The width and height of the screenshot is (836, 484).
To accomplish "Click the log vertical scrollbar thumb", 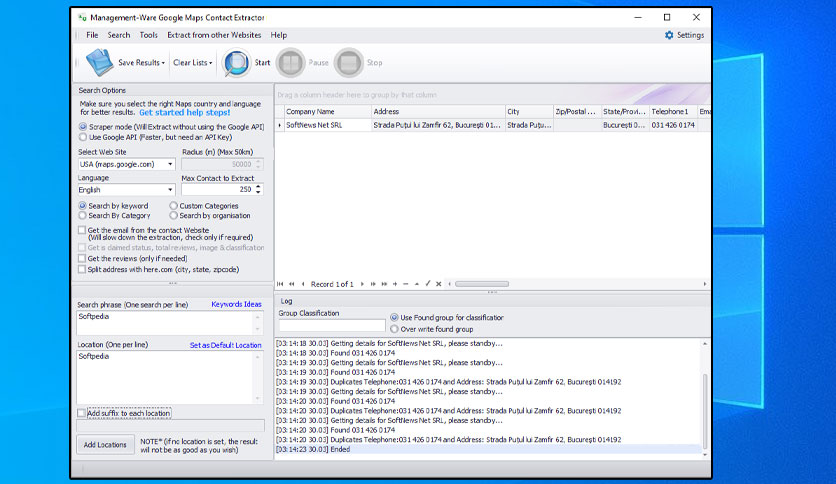I will click(x=705, y=410).
